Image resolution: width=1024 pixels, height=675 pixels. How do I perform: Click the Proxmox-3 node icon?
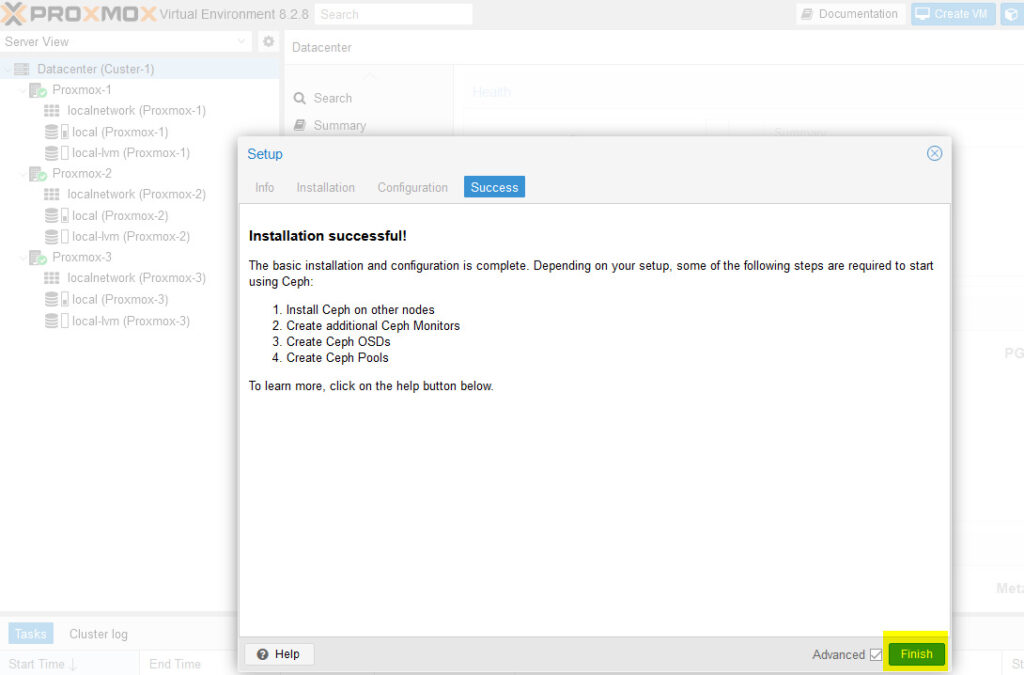coord(38,257)
